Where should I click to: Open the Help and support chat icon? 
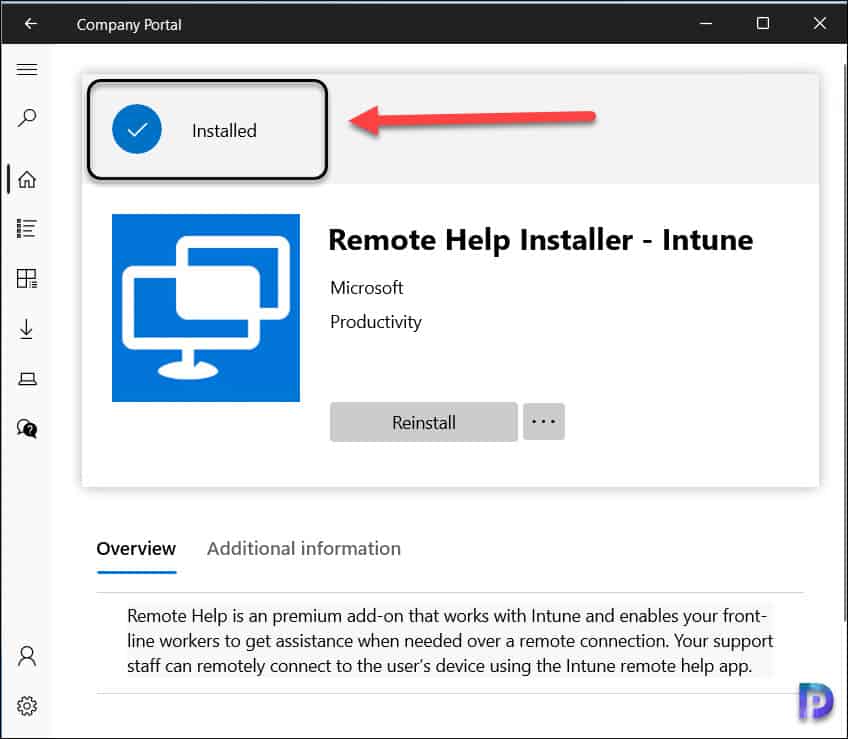click(27, 428)
